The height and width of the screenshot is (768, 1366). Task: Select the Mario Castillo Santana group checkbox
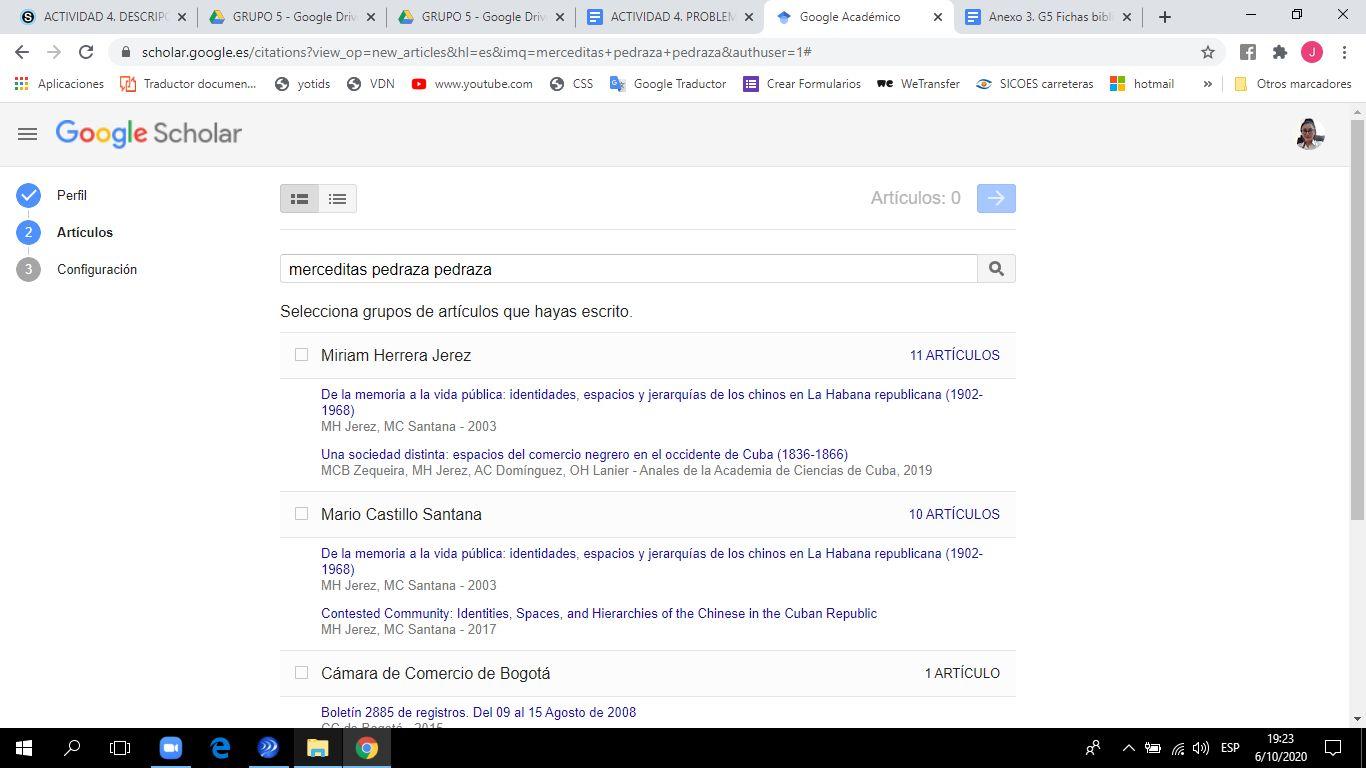(x=301, y=513)
